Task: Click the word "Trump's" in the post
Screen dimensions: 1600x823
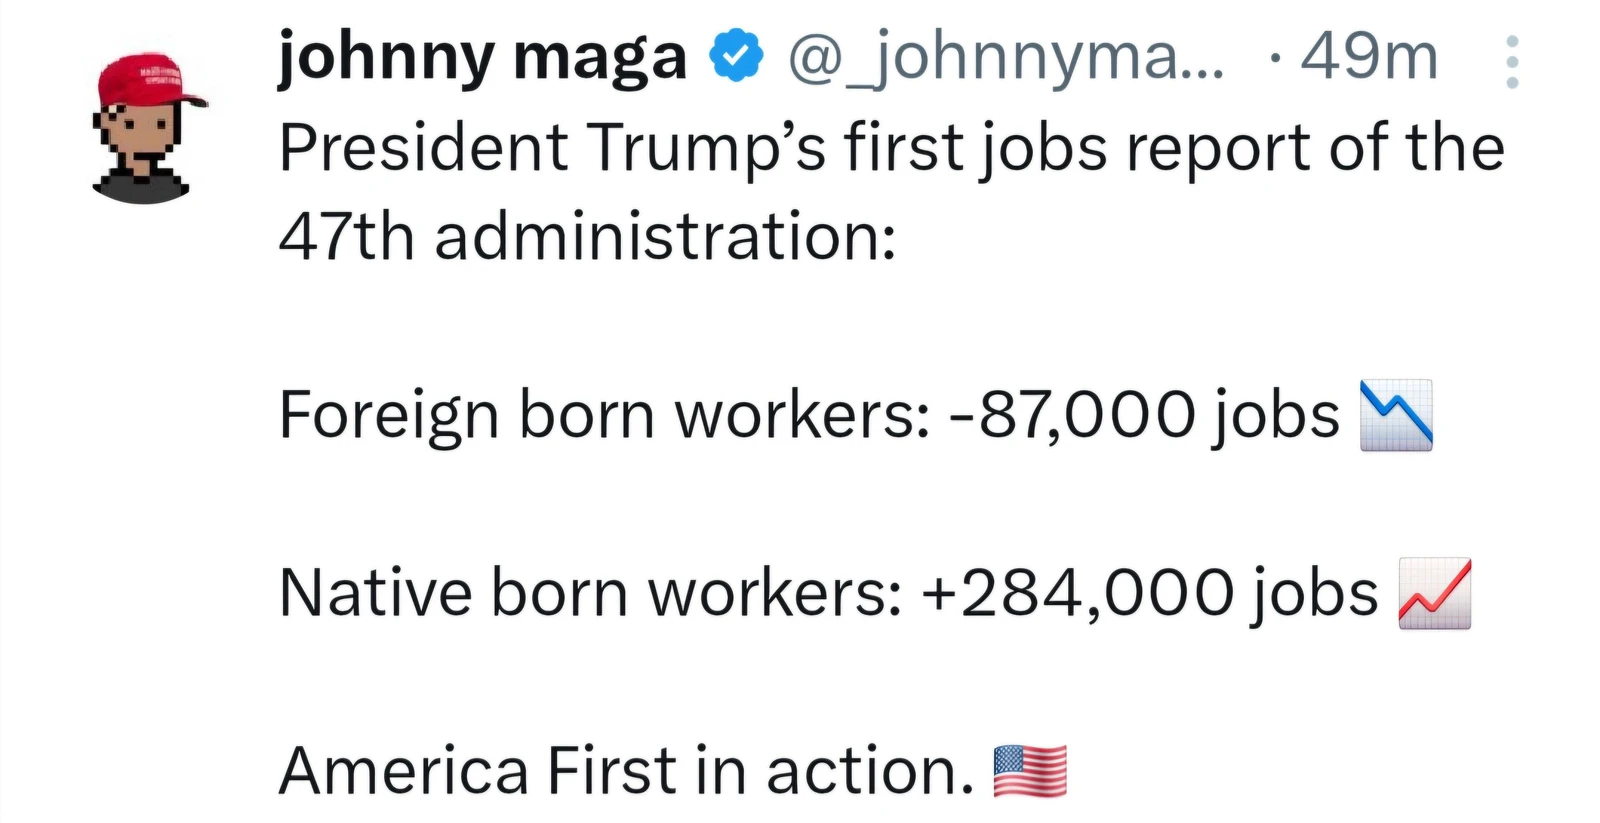Action: tap(705, 148)
